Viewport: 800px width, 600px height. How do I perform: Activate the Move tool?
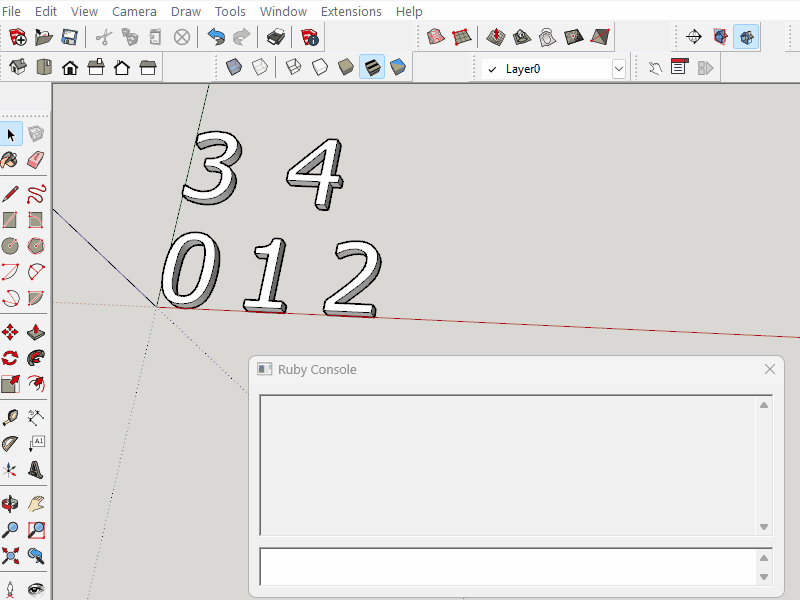[10, 332]
